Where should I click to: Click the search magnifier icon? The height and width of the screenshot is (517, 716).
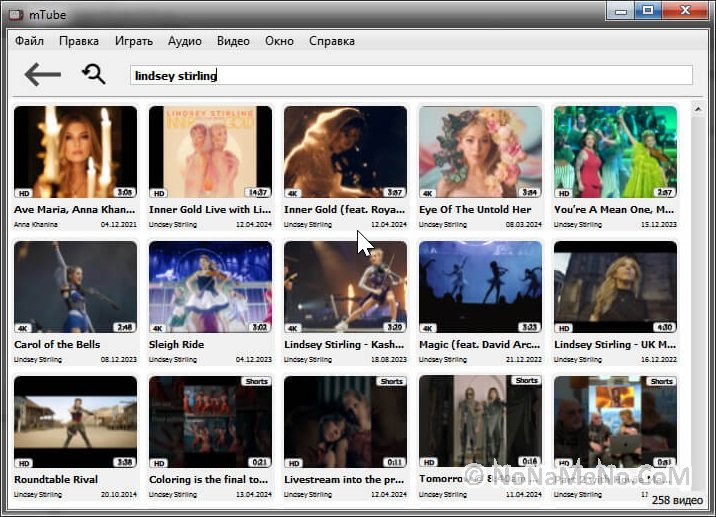94,74
